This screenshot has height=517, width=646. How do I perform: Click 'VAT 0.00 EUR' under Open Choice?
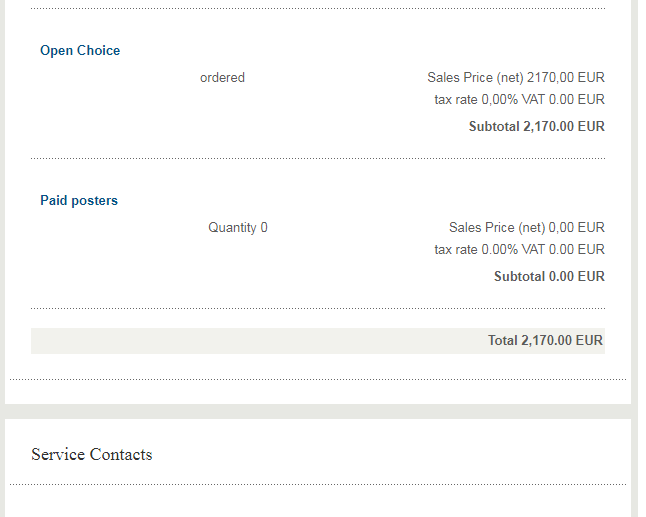(x=563, y=99)
